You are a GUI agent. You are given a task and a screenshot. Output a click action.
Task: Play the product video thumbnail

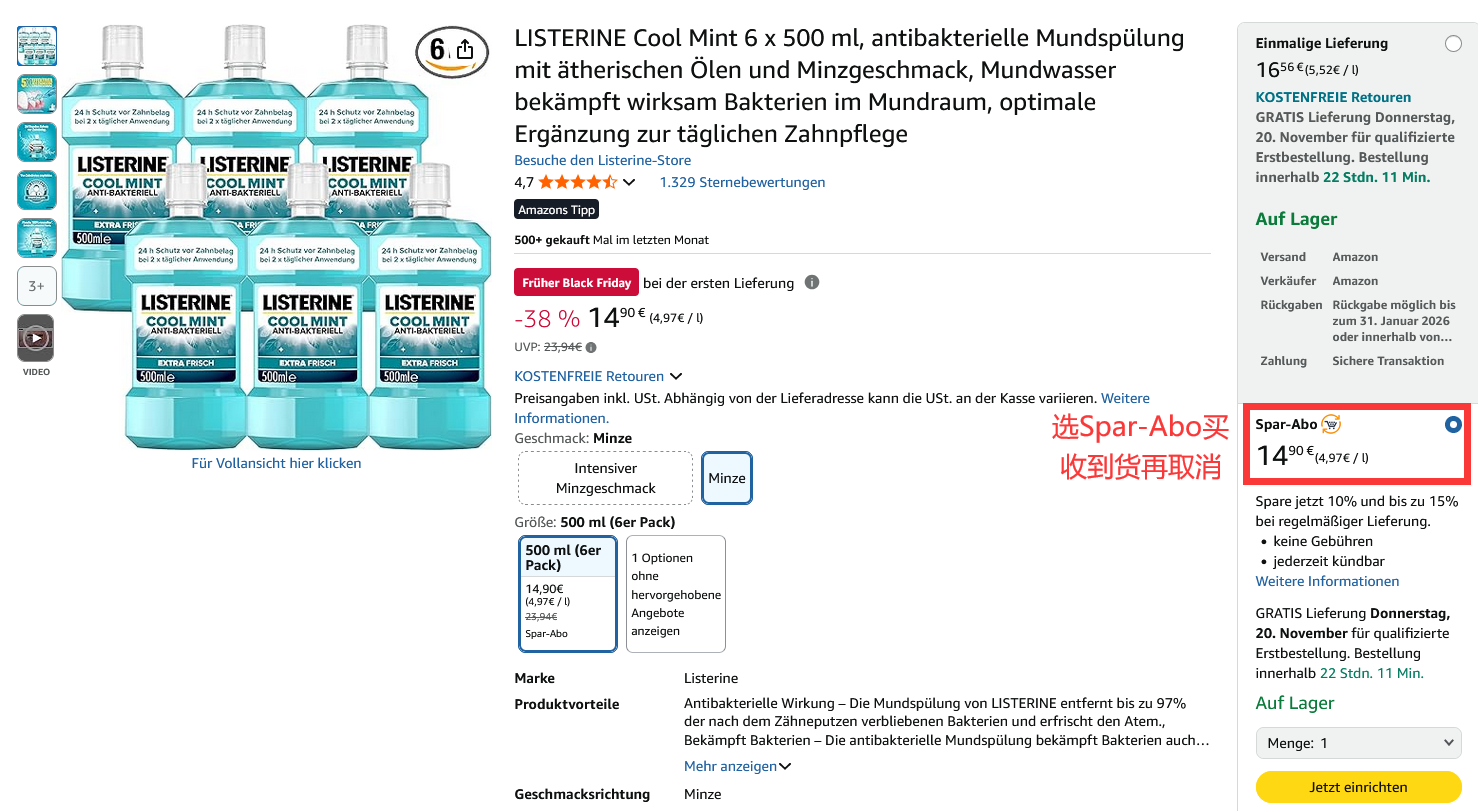[36, 338]
